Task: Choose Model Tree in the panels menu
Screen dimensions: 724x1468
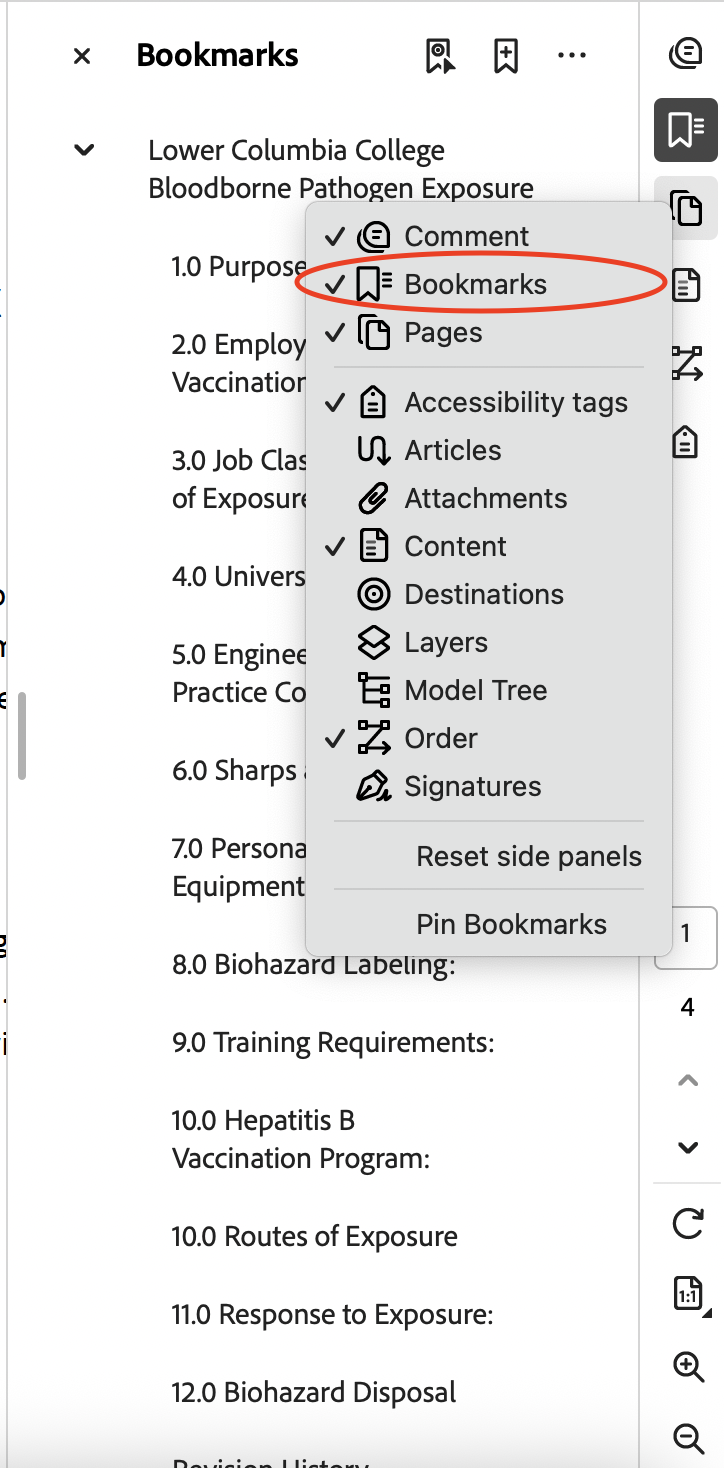Action: 475,690
